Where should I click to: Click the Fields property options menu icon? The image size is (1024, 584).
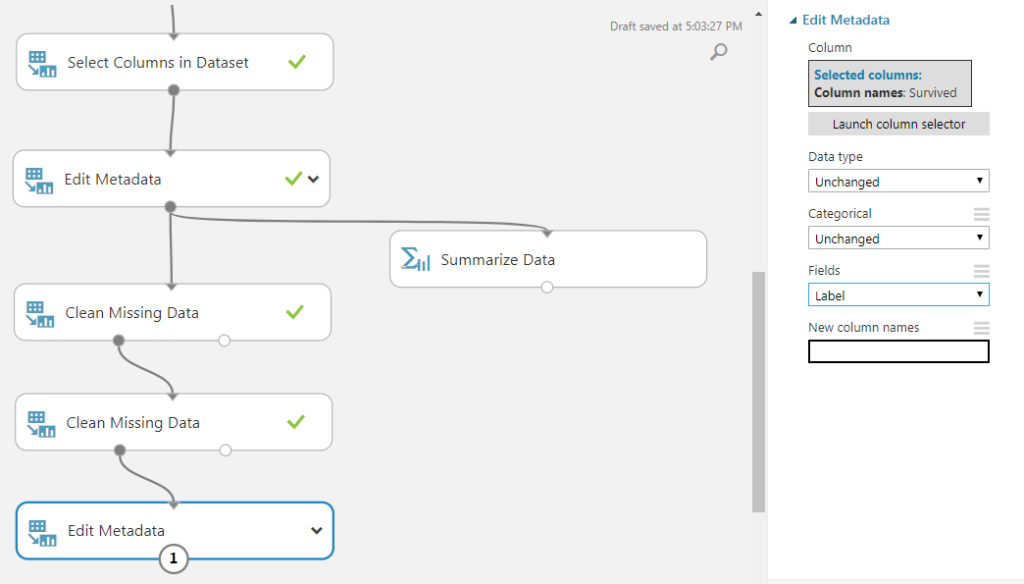point(981,271)
